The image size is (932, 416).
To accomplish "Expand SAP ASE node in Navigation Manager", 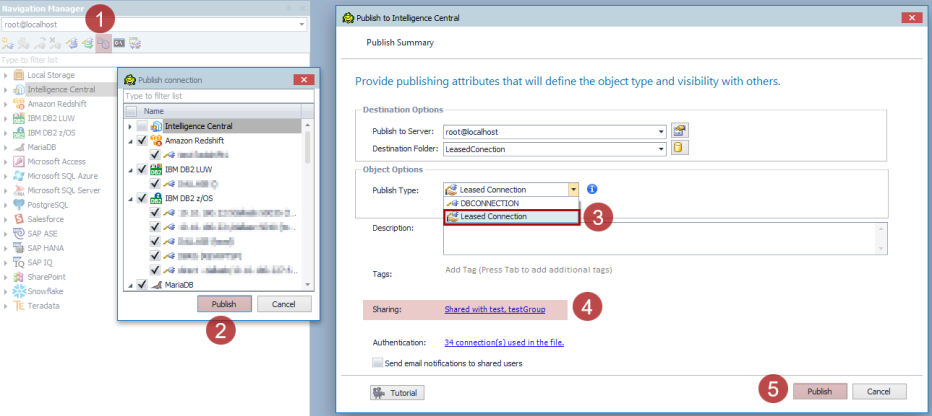I will pyautogui.click(x=5, y=234).
